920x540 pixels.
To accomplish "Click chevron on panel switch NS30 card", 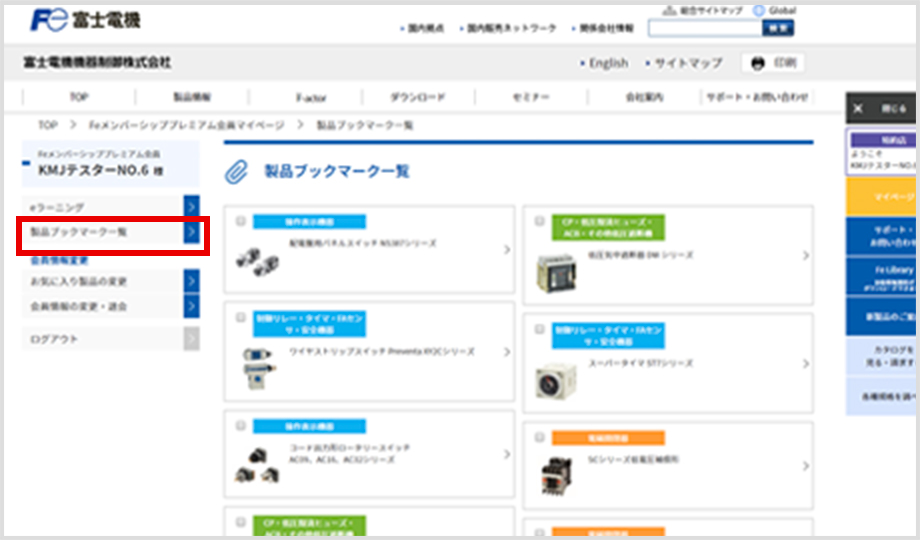I will [x=507, y=250].
